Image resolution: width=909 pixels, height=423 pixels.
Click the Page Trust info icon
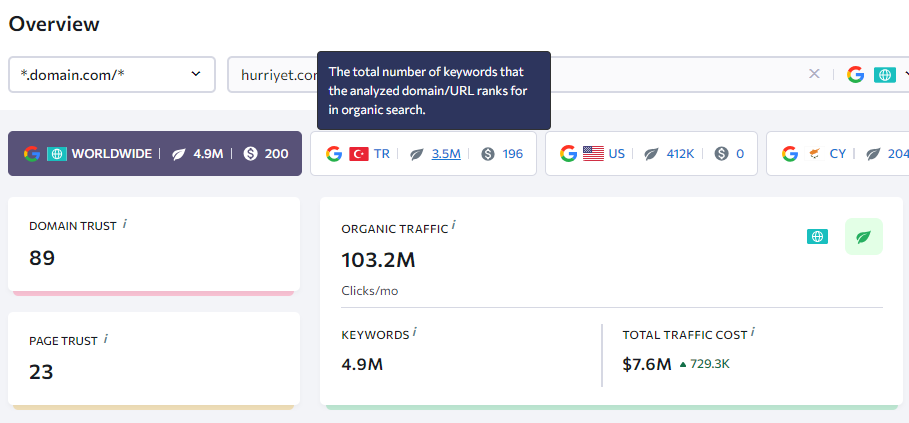point(106,339)
